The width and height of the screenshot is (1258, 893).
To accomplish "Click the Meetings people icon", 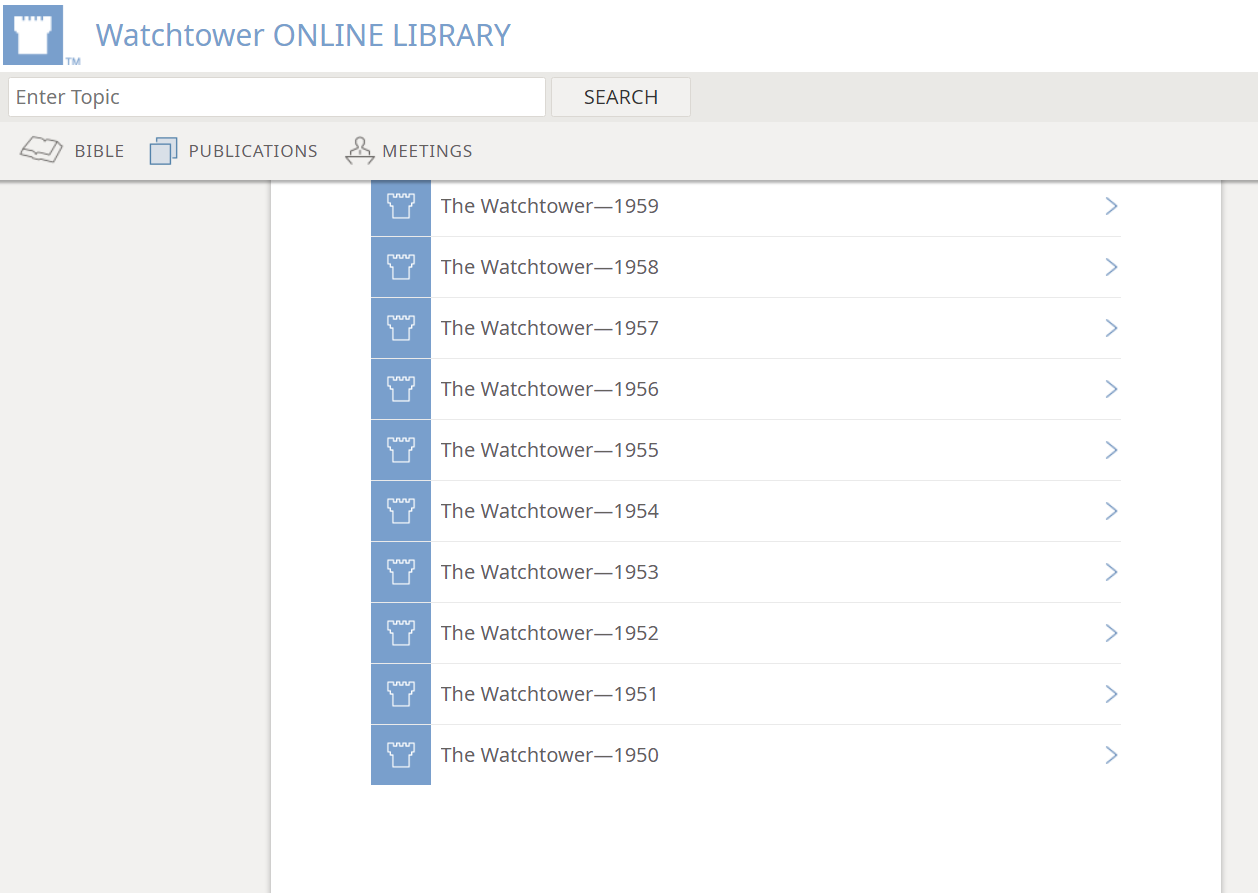I will click(x=360, y=151).
